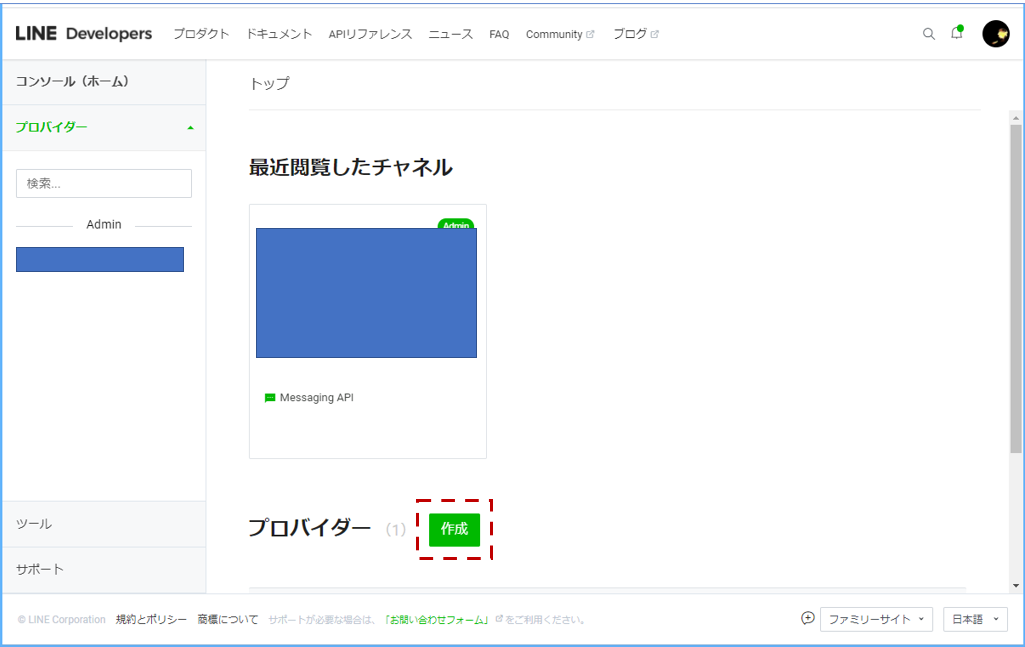The width and height of the screenshot is (1025, 647).
Task: Select プロダクト in the top navigation
Action: pyautogui.click(x=201, y=33)
